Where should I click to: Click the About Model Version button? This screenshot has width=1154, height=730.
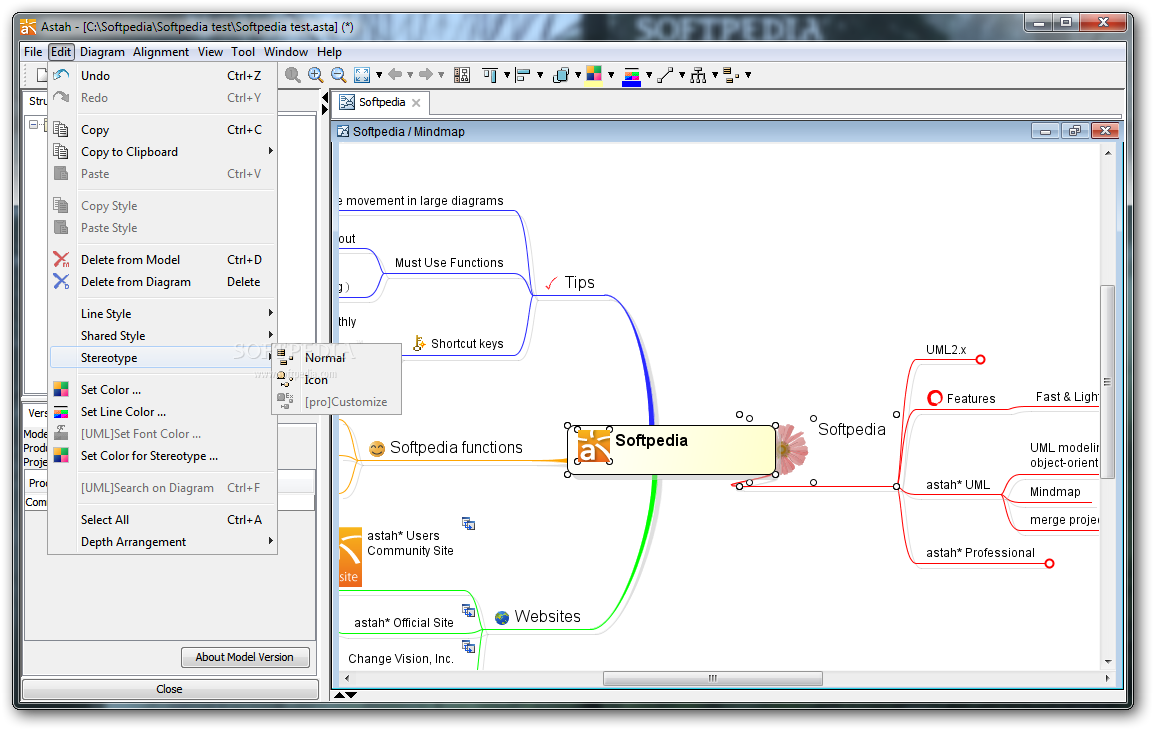(x=245, y=657)
